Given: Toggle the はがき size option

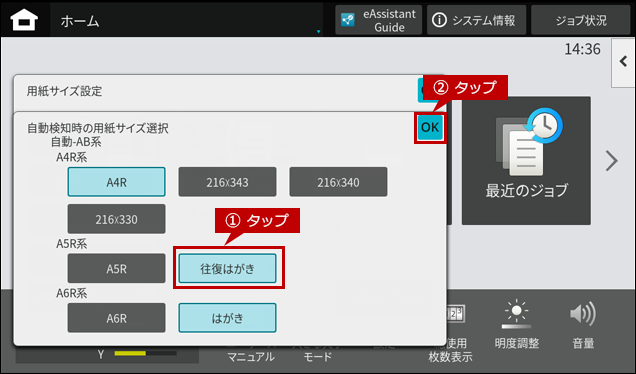Looking at the screenshot, I should coord(227,318).
